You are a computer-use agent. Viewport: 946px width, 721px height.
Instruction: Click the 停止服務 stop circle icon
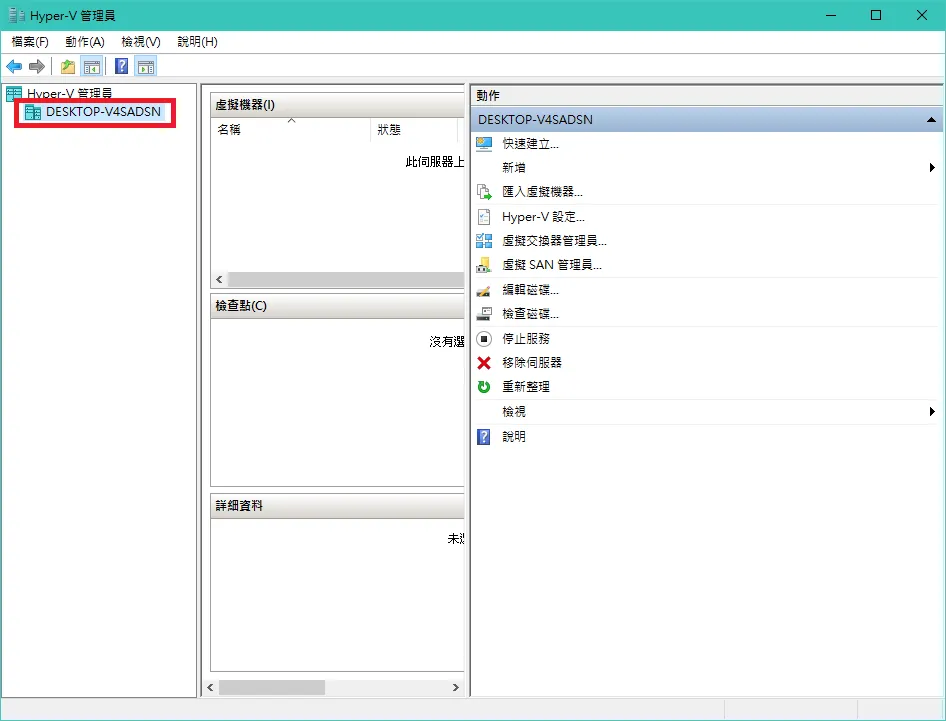pyautogui.click(x=484, y=338)
